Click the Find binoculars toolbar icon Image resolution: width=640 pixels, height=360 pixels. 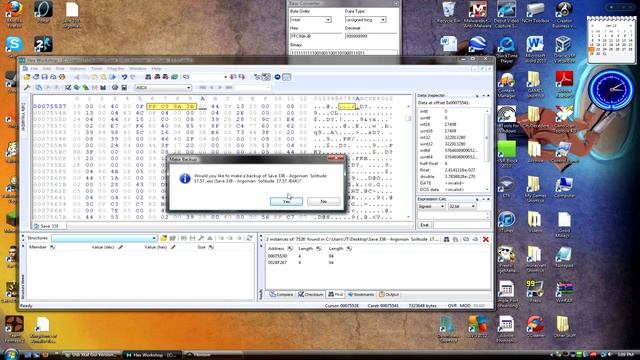(148, 77)
